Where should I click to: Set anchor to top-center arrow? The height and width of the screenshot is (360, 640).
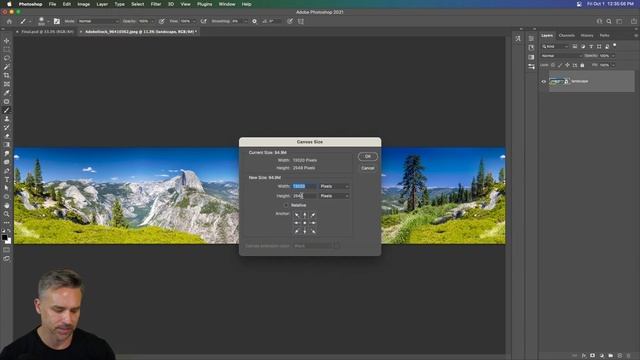click(x=305, y=215)
